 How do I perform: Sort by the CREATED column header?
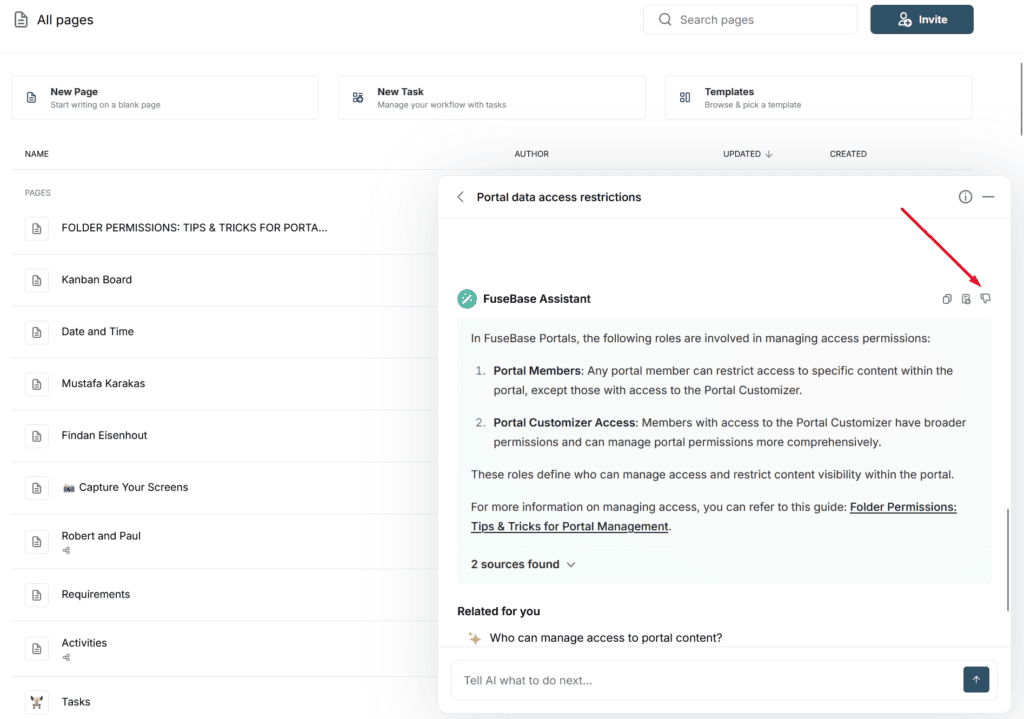[x=848, y=154]
